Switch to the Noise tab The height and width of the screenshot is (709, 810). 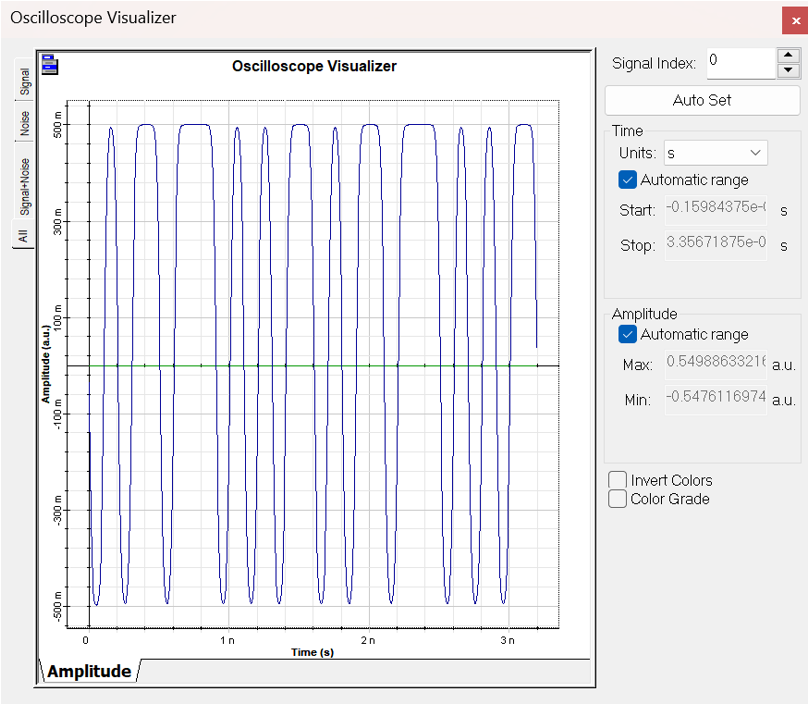[24, 123]
